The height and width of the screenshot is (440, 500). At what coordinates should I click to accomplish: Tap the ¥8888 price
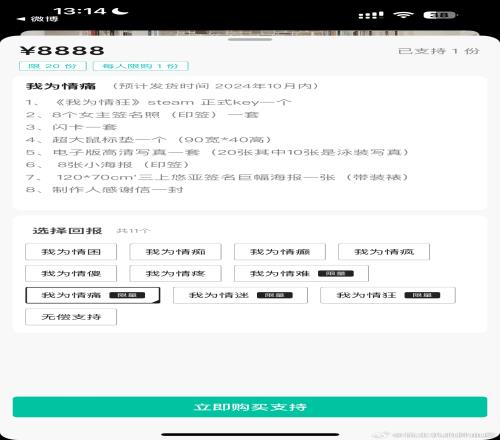(x=62, y=51)
